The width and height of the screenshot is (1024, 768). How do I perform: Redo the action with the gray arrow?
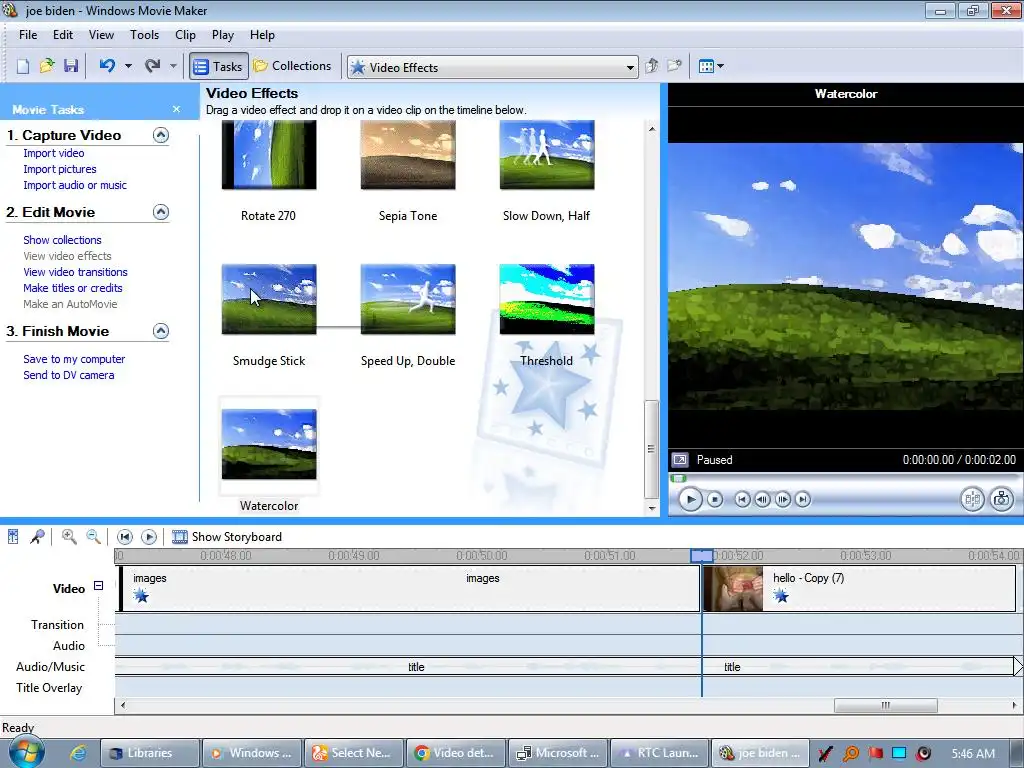(x=152, y=66)
